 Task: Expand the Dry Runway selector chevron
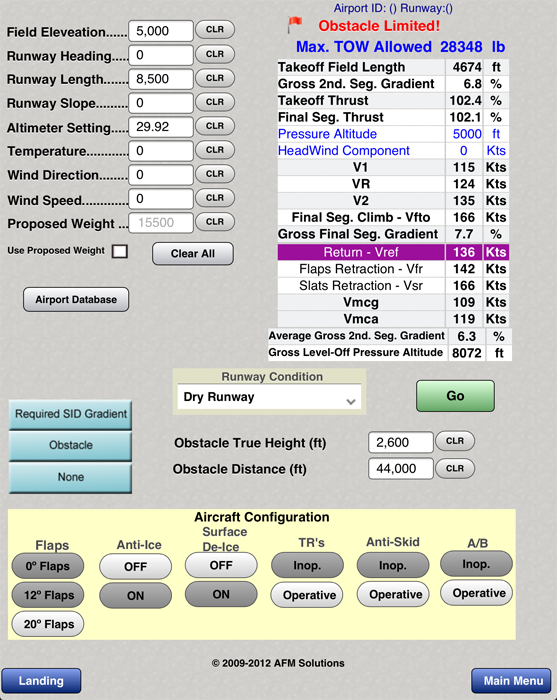click(351, 401)
